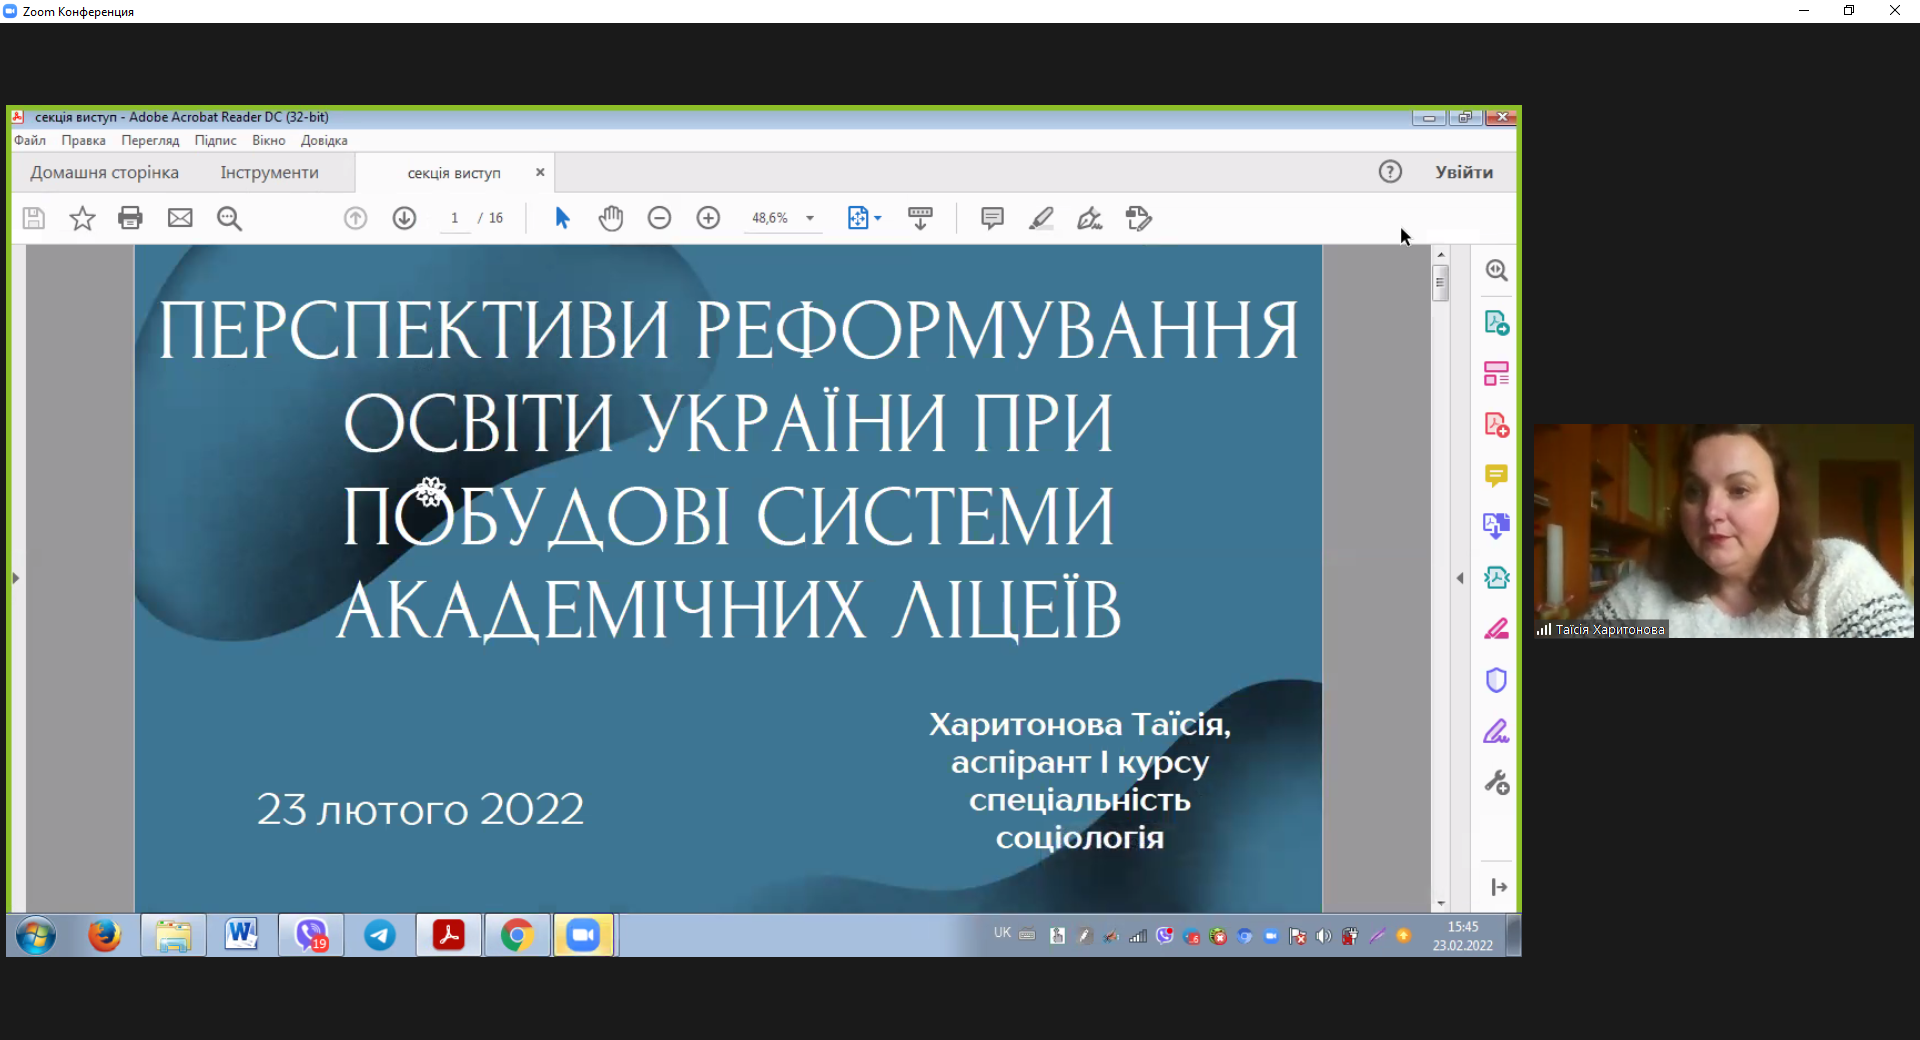Open Compress PDF tool in sidebar
The width and height of the screenshot is (1920, 1040).
click(x=1496, y=578)
